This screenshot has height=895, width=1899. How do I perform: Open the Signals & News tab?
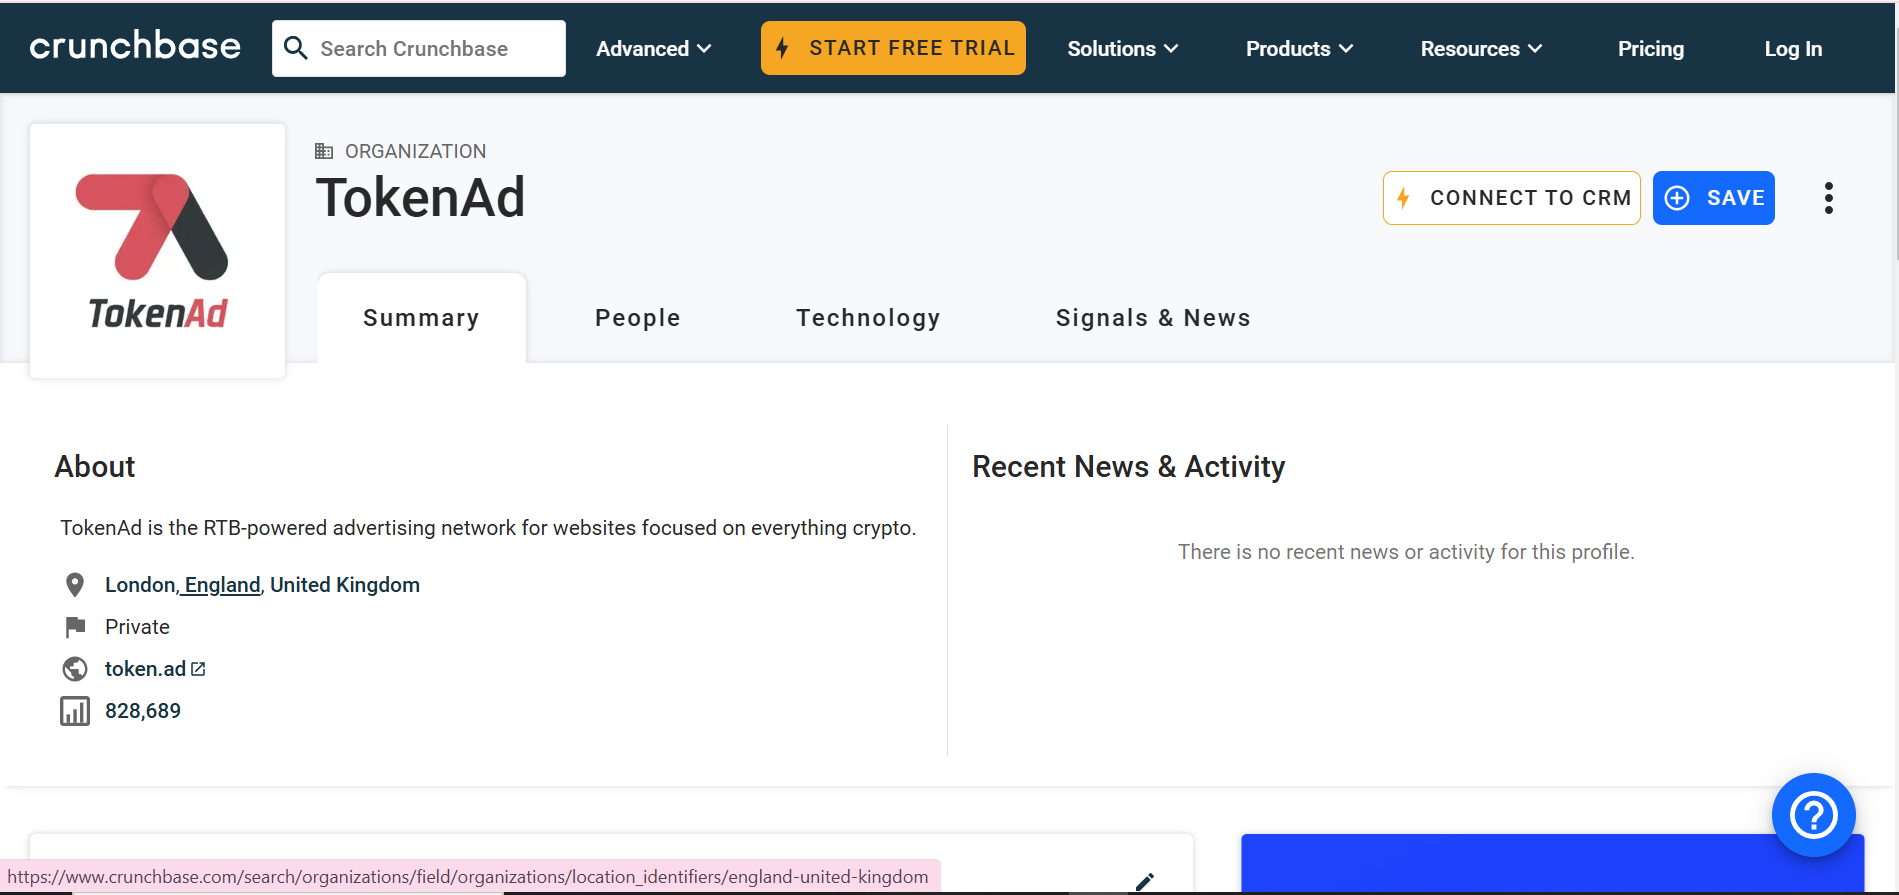1153,318
